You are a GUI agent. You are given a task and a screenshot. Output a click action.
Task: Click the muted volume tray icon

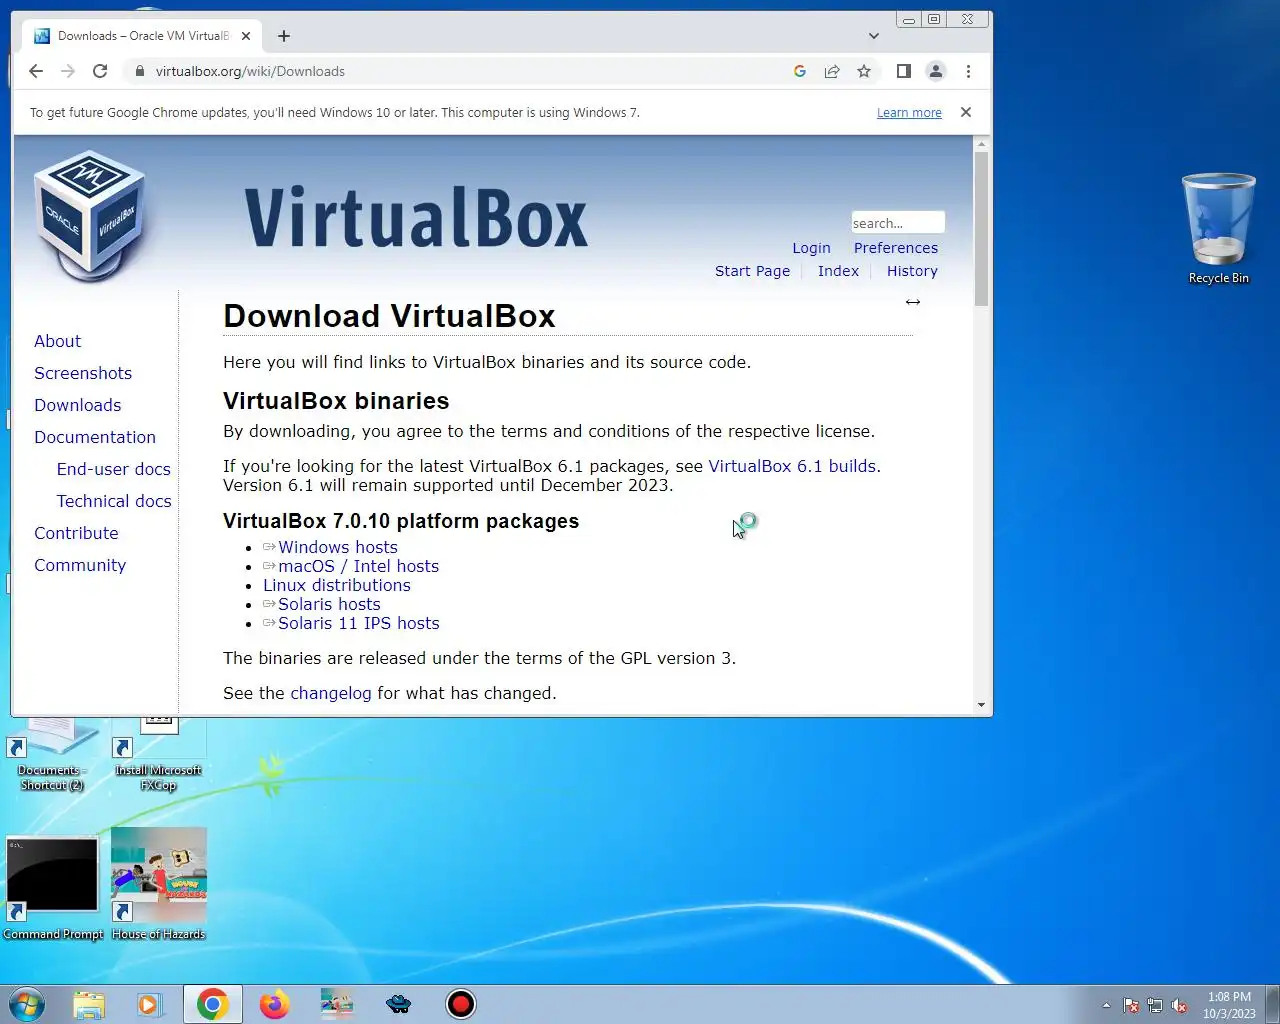[x=1179, y=1005]
